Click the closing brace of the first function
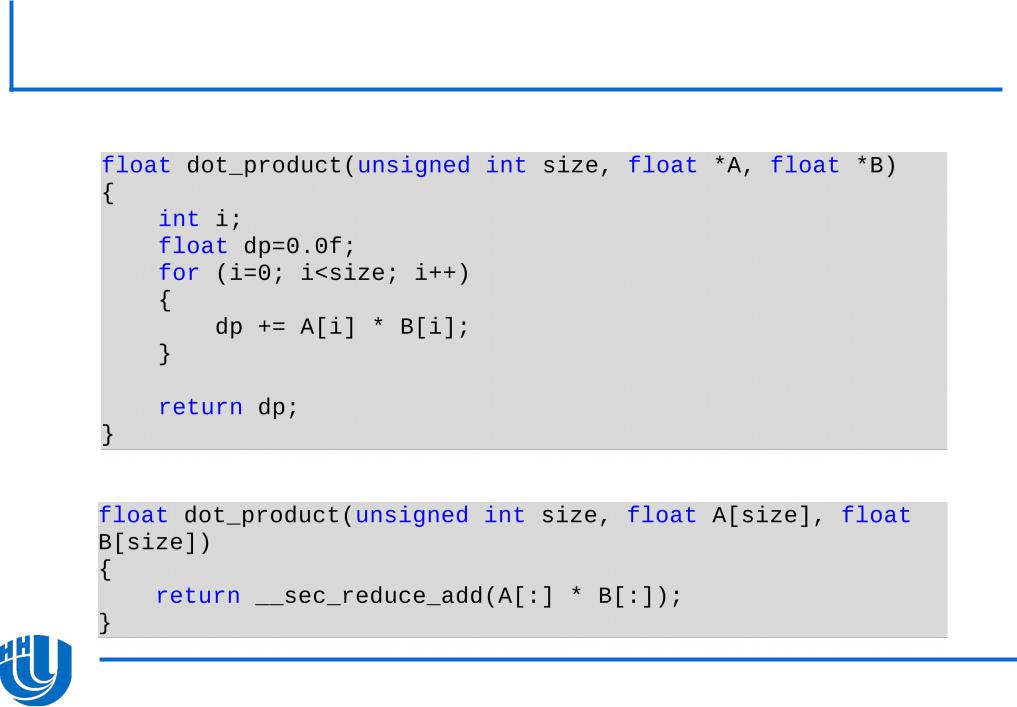Image resolution: width=1017 pixels, height=707 pixels. tap(108, 434)
